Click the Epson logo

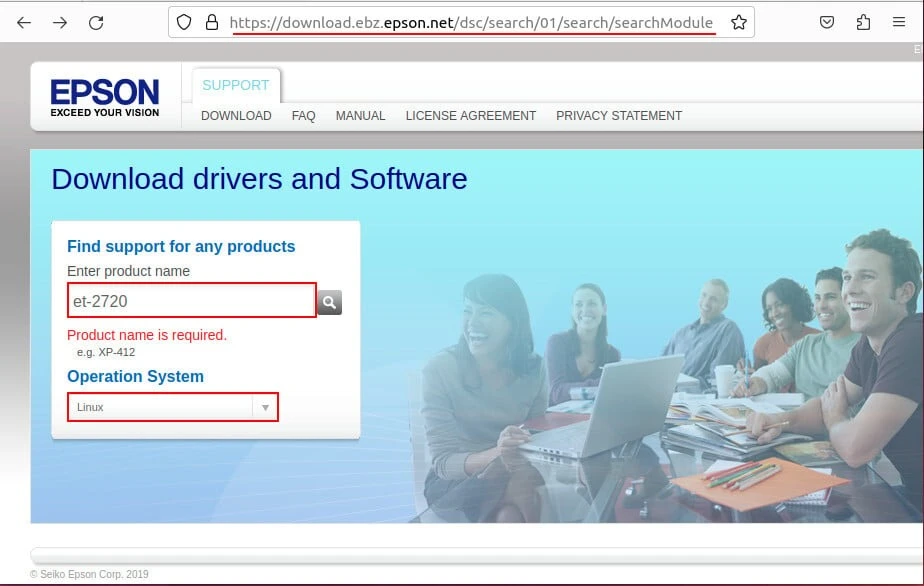pos(105,97)
